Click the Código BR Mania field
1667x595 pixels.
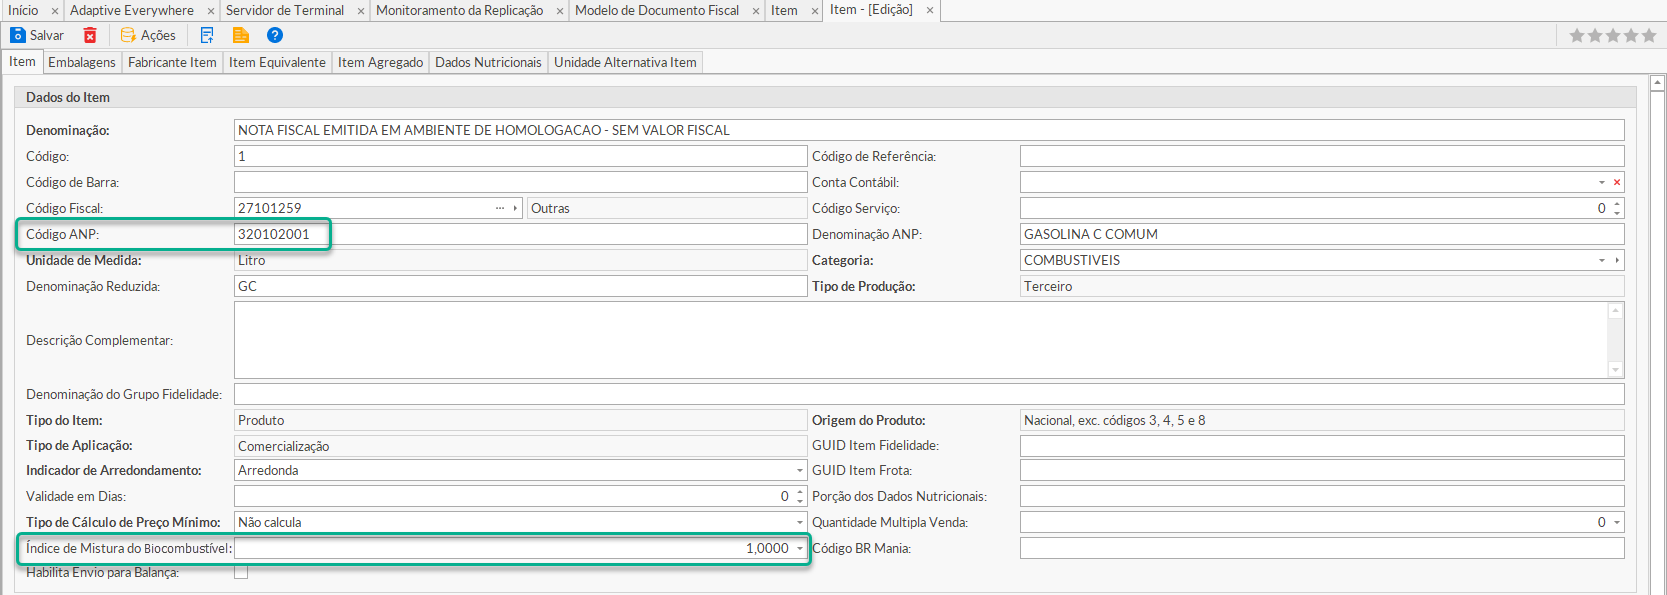click(1322, 548)
